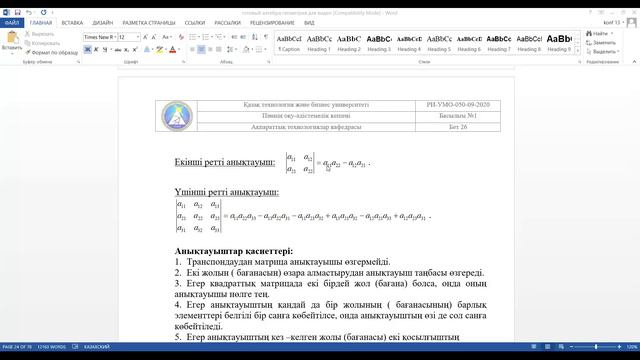Cut selection with Вырезать
This screenshot has height=360, width=640.
[x=40, y=34]
